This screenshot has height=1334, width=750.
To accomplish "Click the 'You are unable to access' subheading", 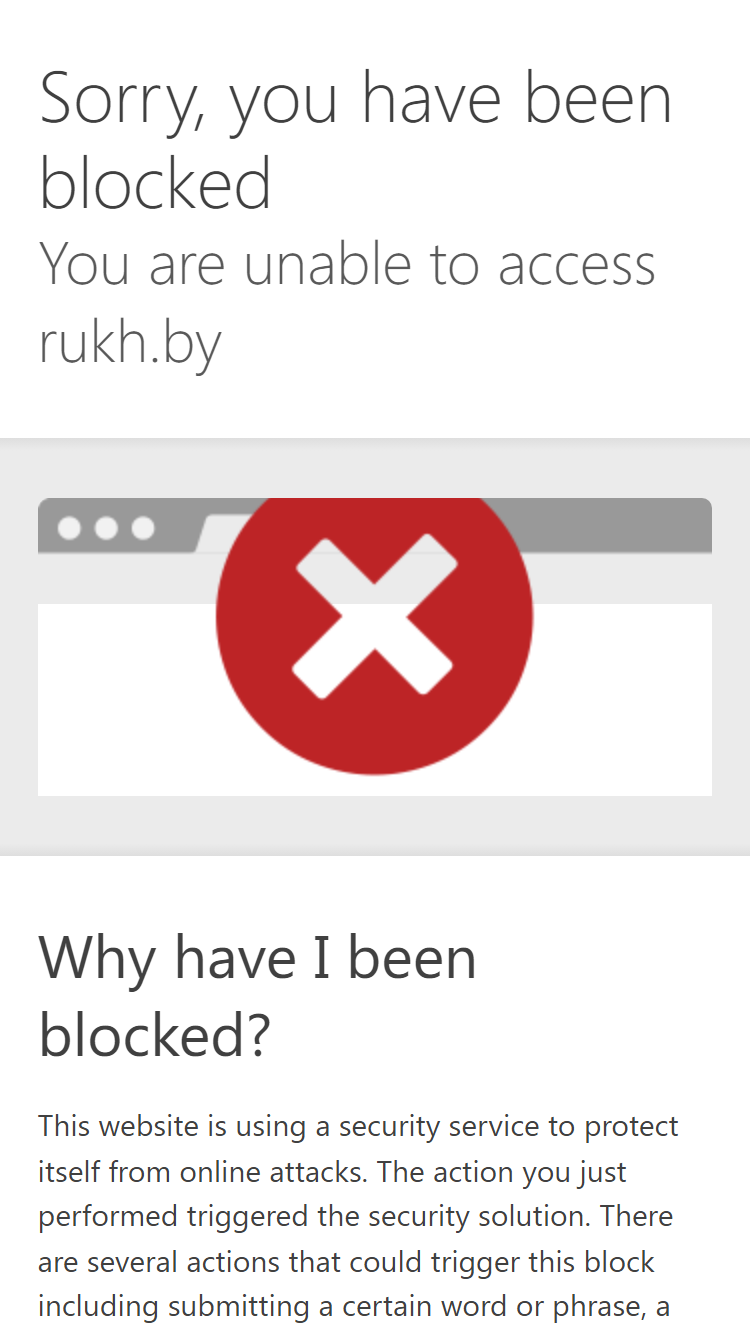I will click(347, 265).
